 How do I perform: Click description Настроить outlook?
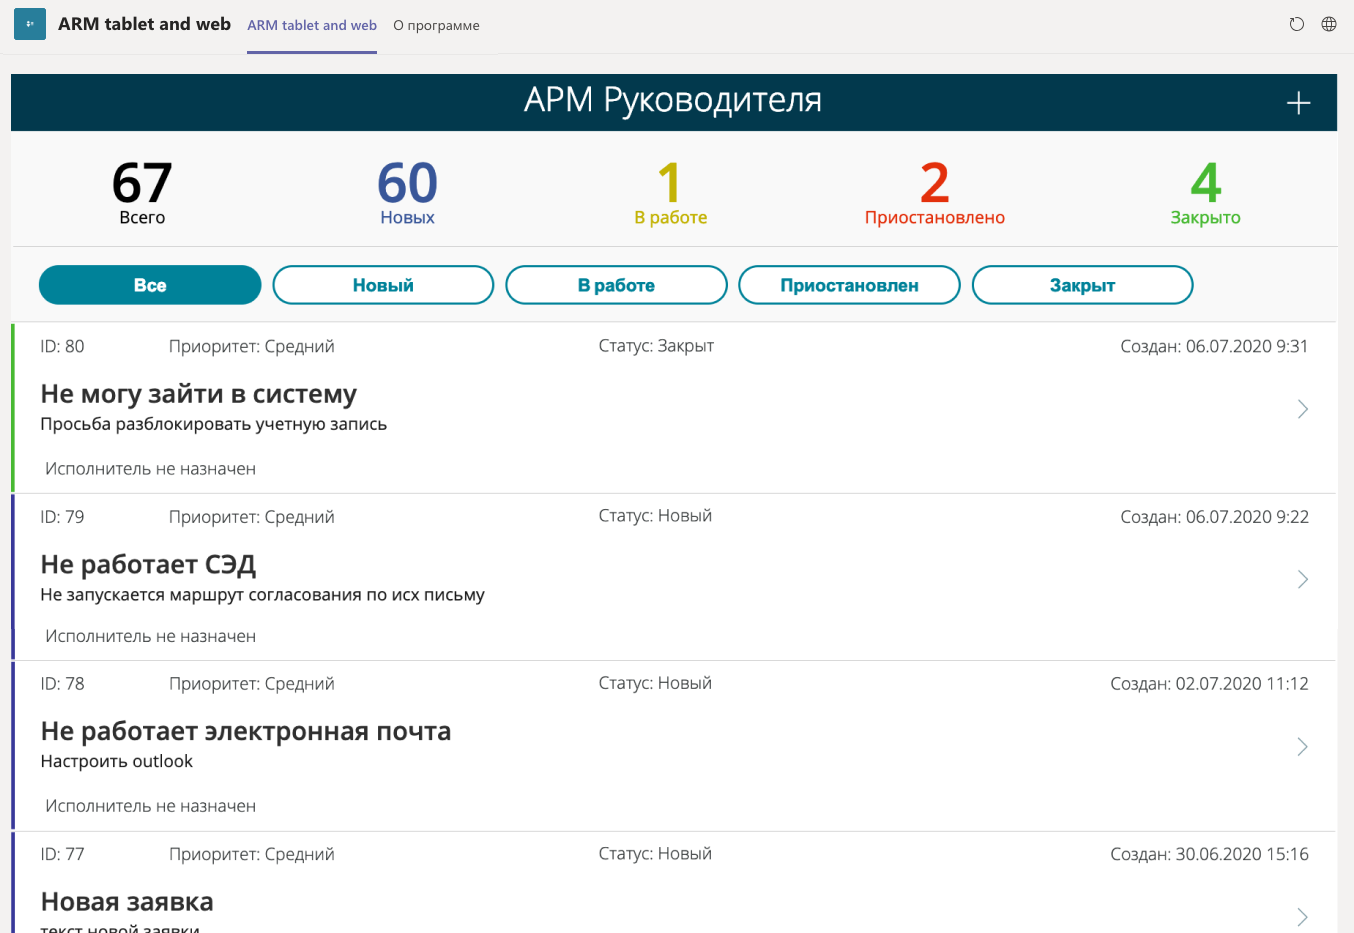point(116,762)
